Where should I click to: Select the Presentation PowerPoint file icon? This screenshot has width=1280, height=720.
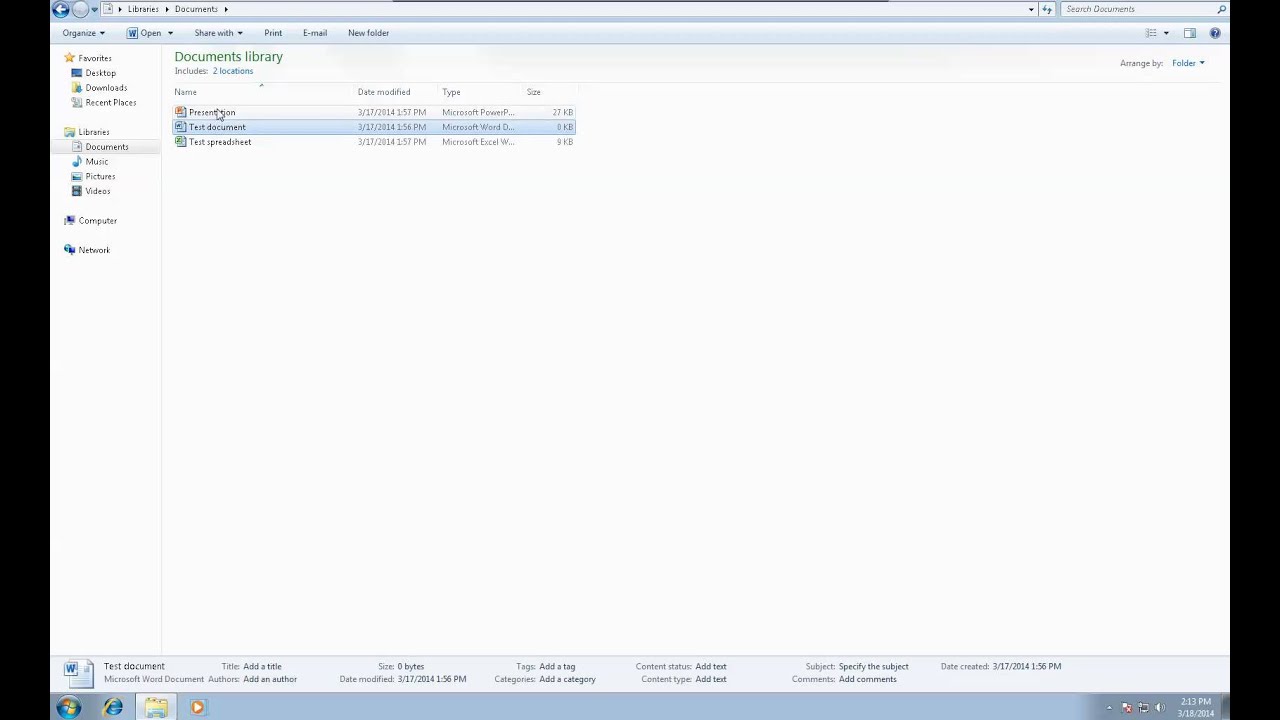click(181, 112)
